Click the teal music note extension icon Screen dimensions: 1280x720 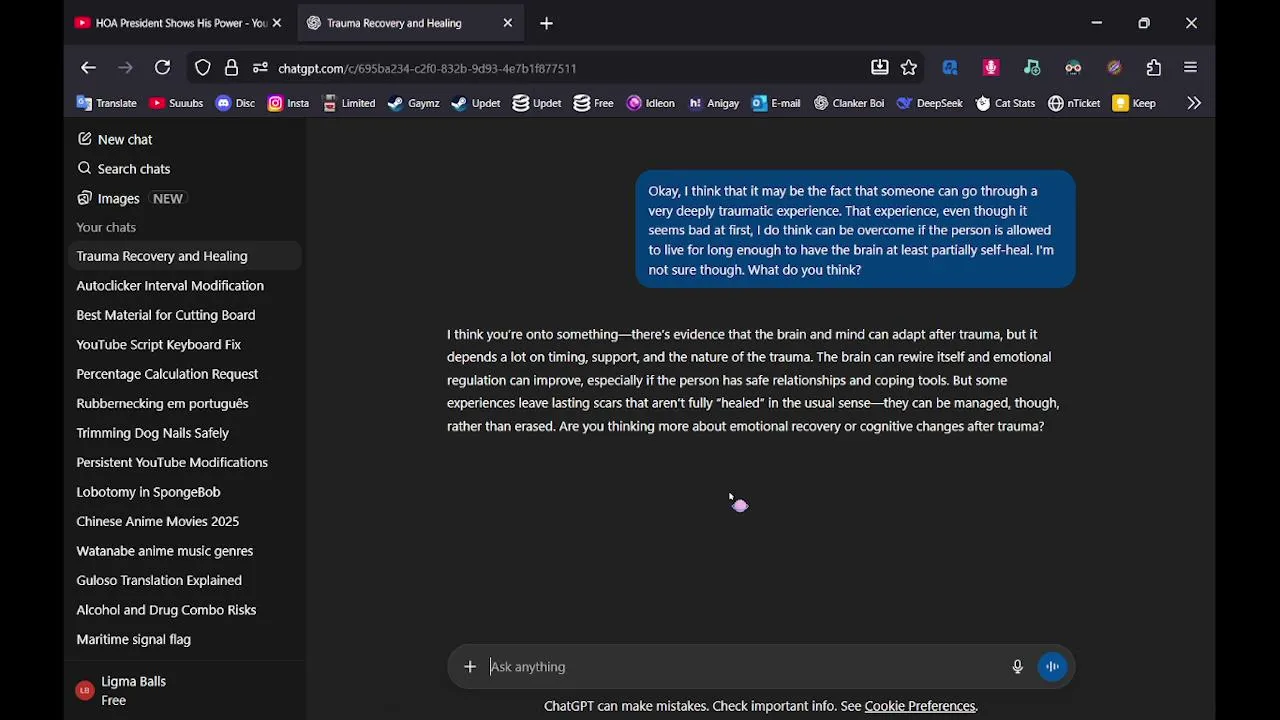[1032, 68]
